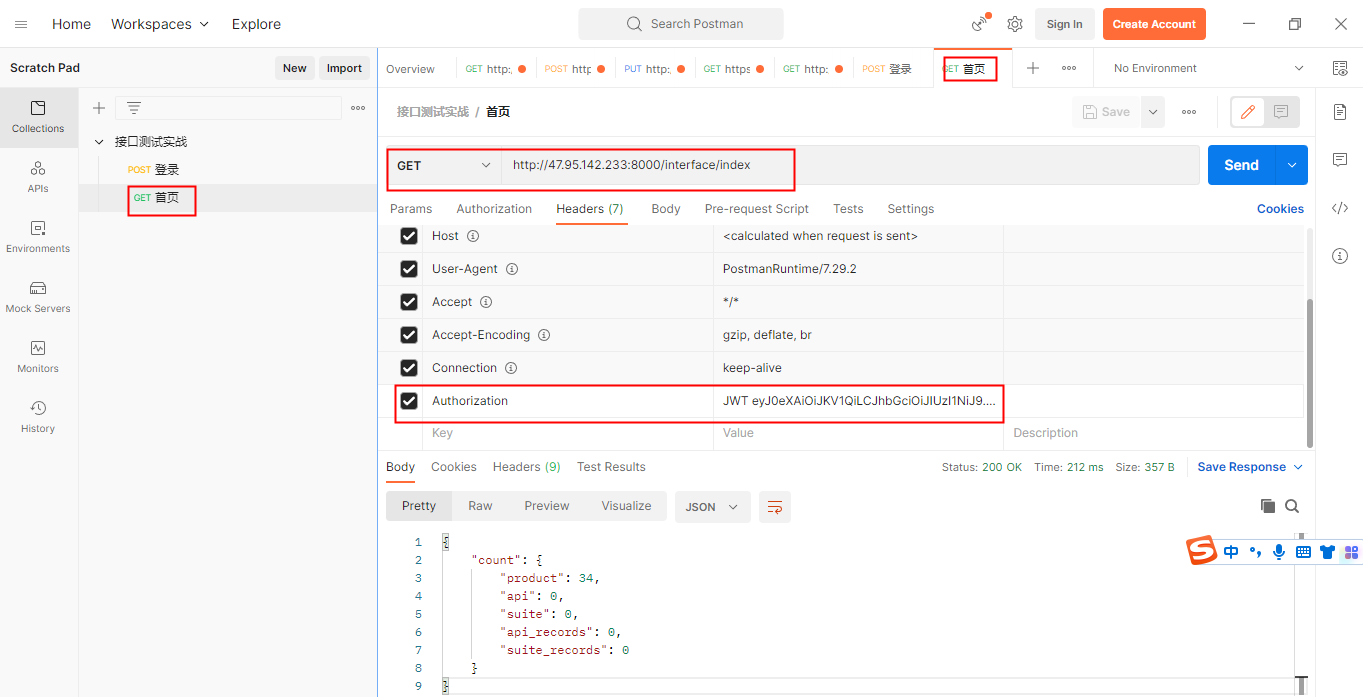Screen dimensions: 1363x697
Task: Open the Workspaces dropdown
Action: tap(160, 24)
